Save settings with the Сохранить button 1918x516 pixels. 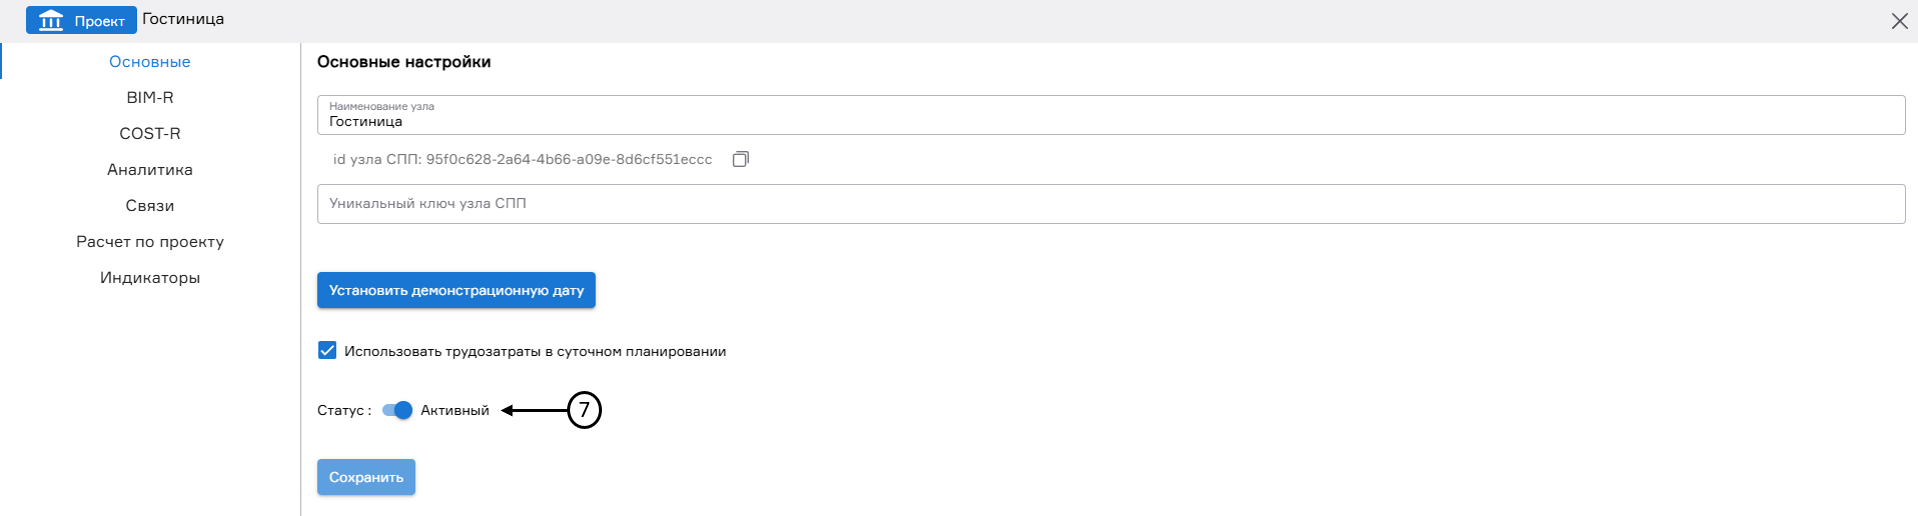pyautogui.click(x=366, y=477)
